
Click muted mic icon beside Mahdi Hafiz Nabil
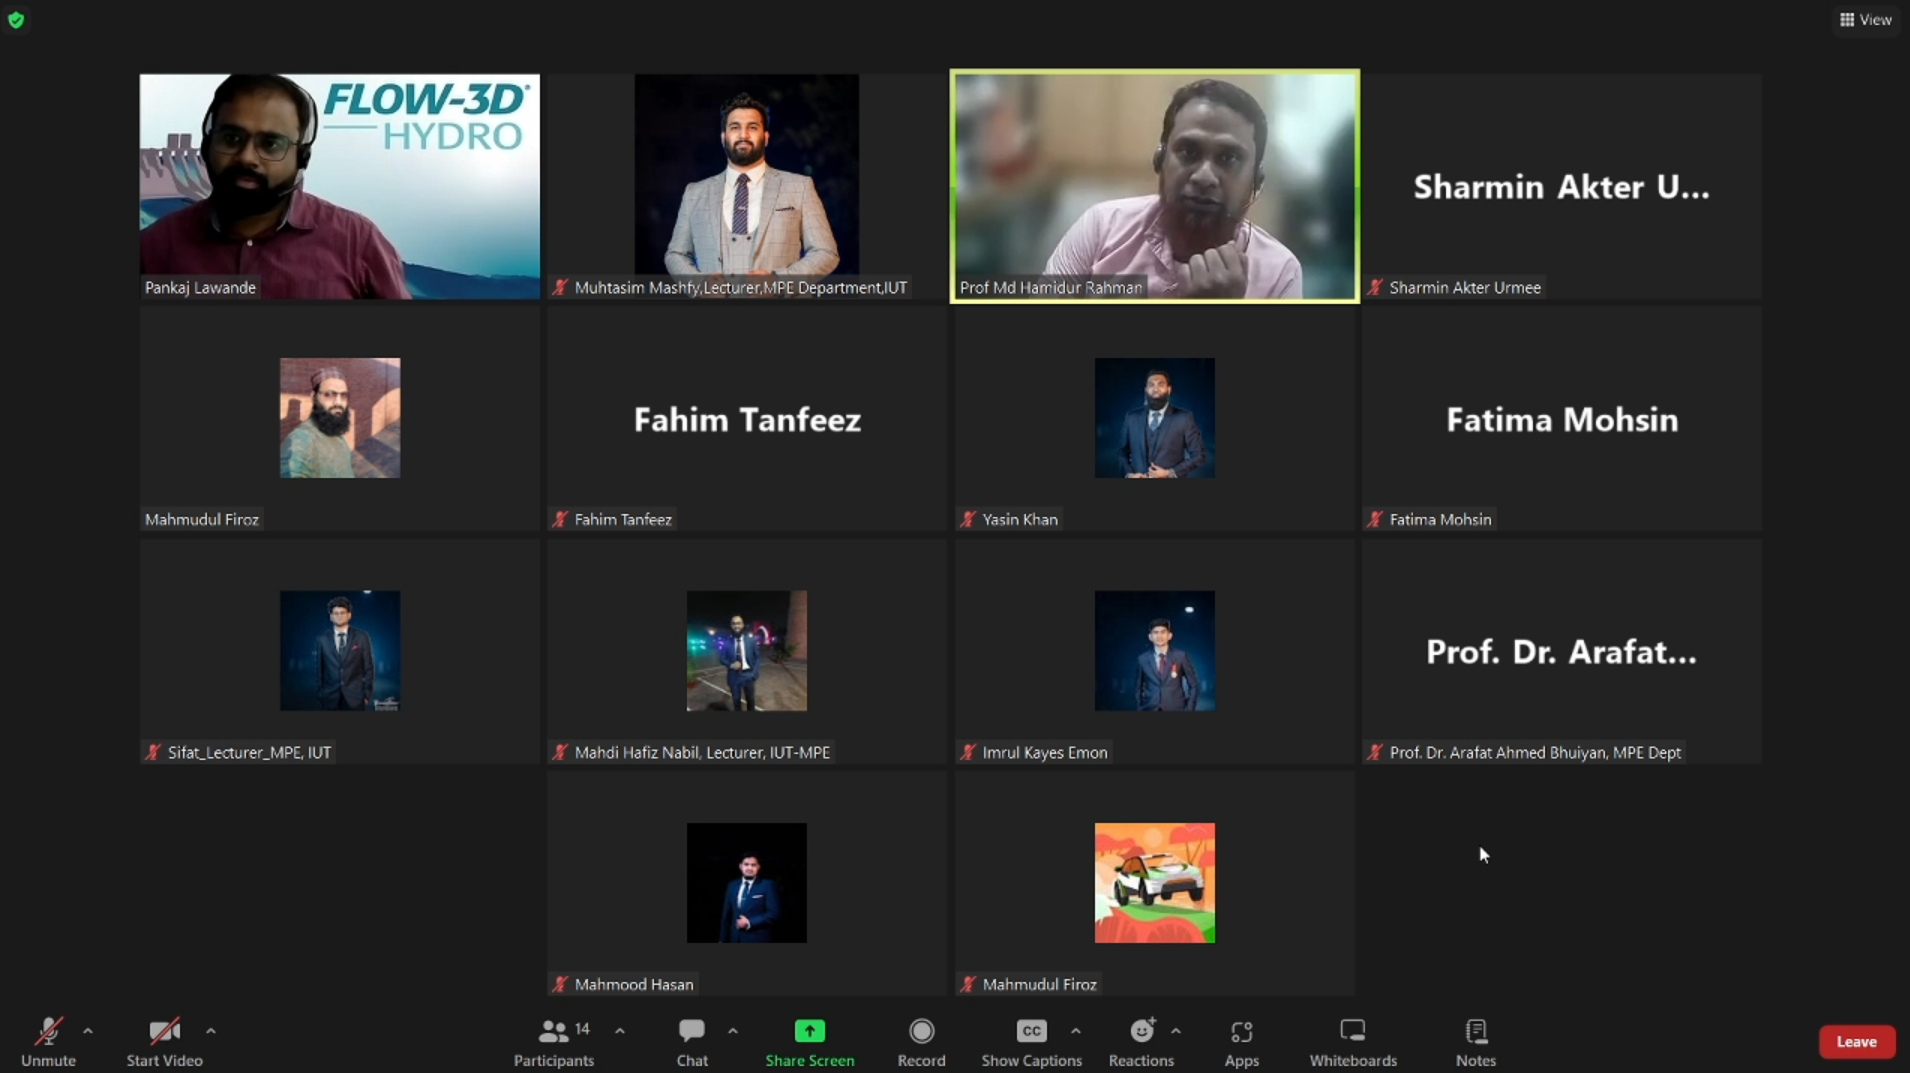(x=560, y=752)
